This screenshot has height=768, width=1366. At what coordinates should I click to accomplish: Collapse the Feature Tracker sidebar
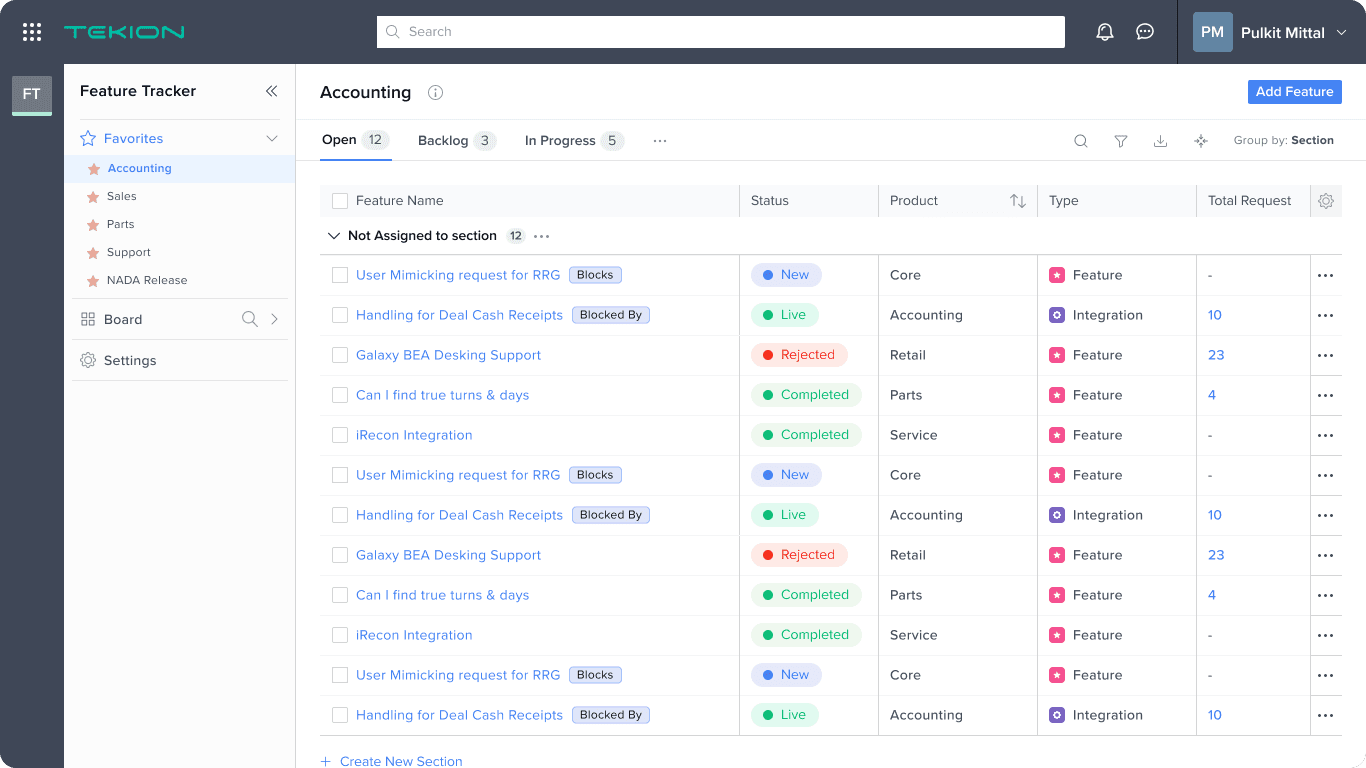tap(271, 91)
